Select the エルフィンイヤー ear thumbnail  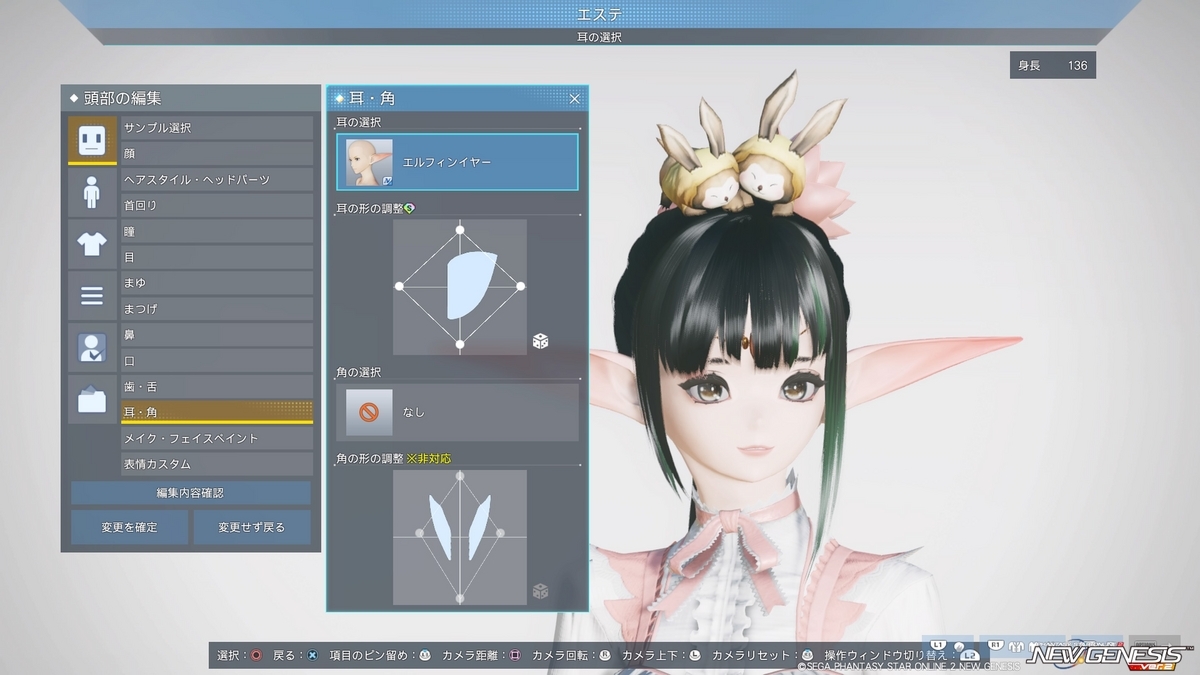pyautogui.click(x=369, y=162)
